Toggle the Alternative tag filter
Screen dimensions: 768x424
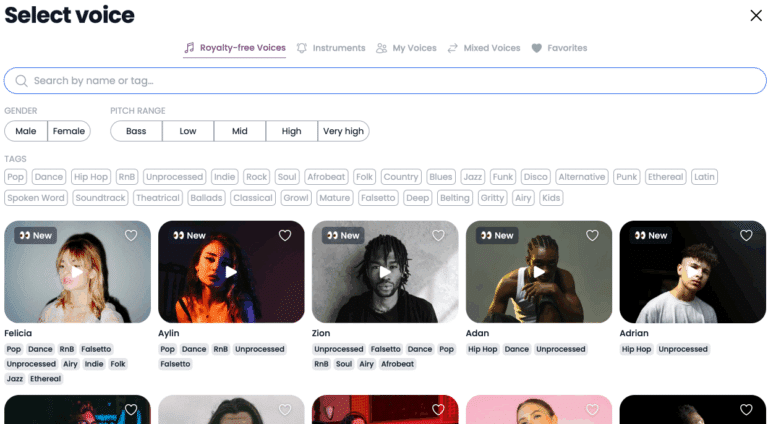(x=582, y=177)
